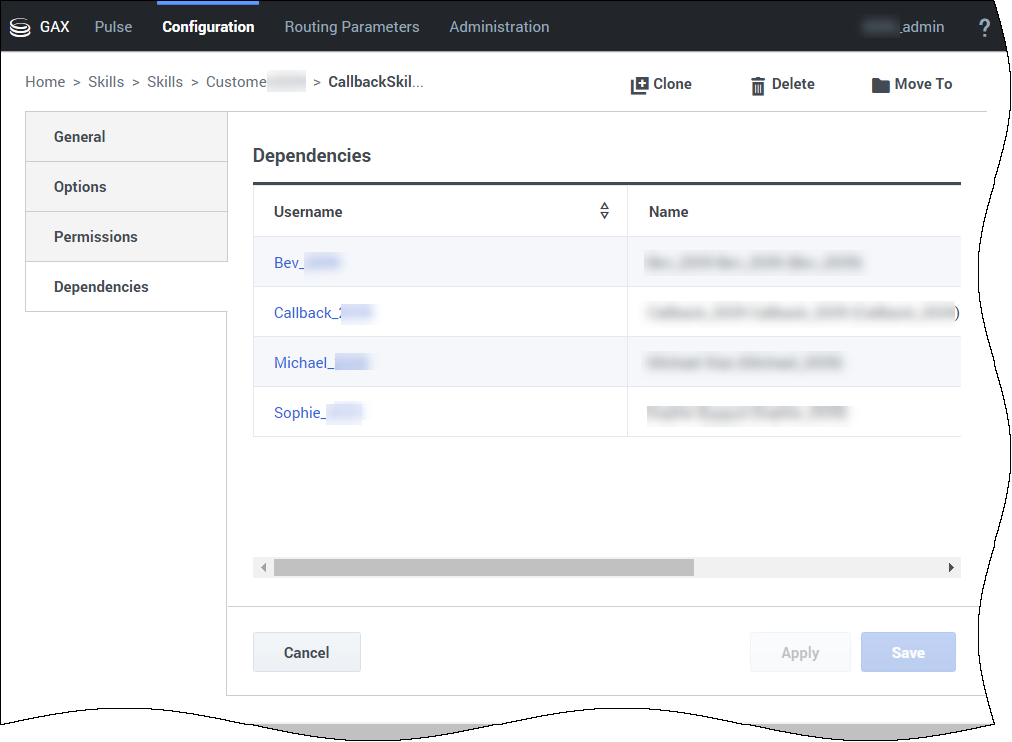Click the Delete trash can icon
This screenshot has width=1012, height=742.
click(x=758, y=85)
